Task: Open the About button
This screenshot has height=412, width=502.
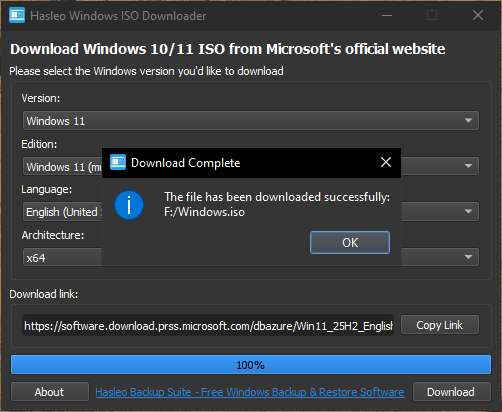Action: pos(50,392)
